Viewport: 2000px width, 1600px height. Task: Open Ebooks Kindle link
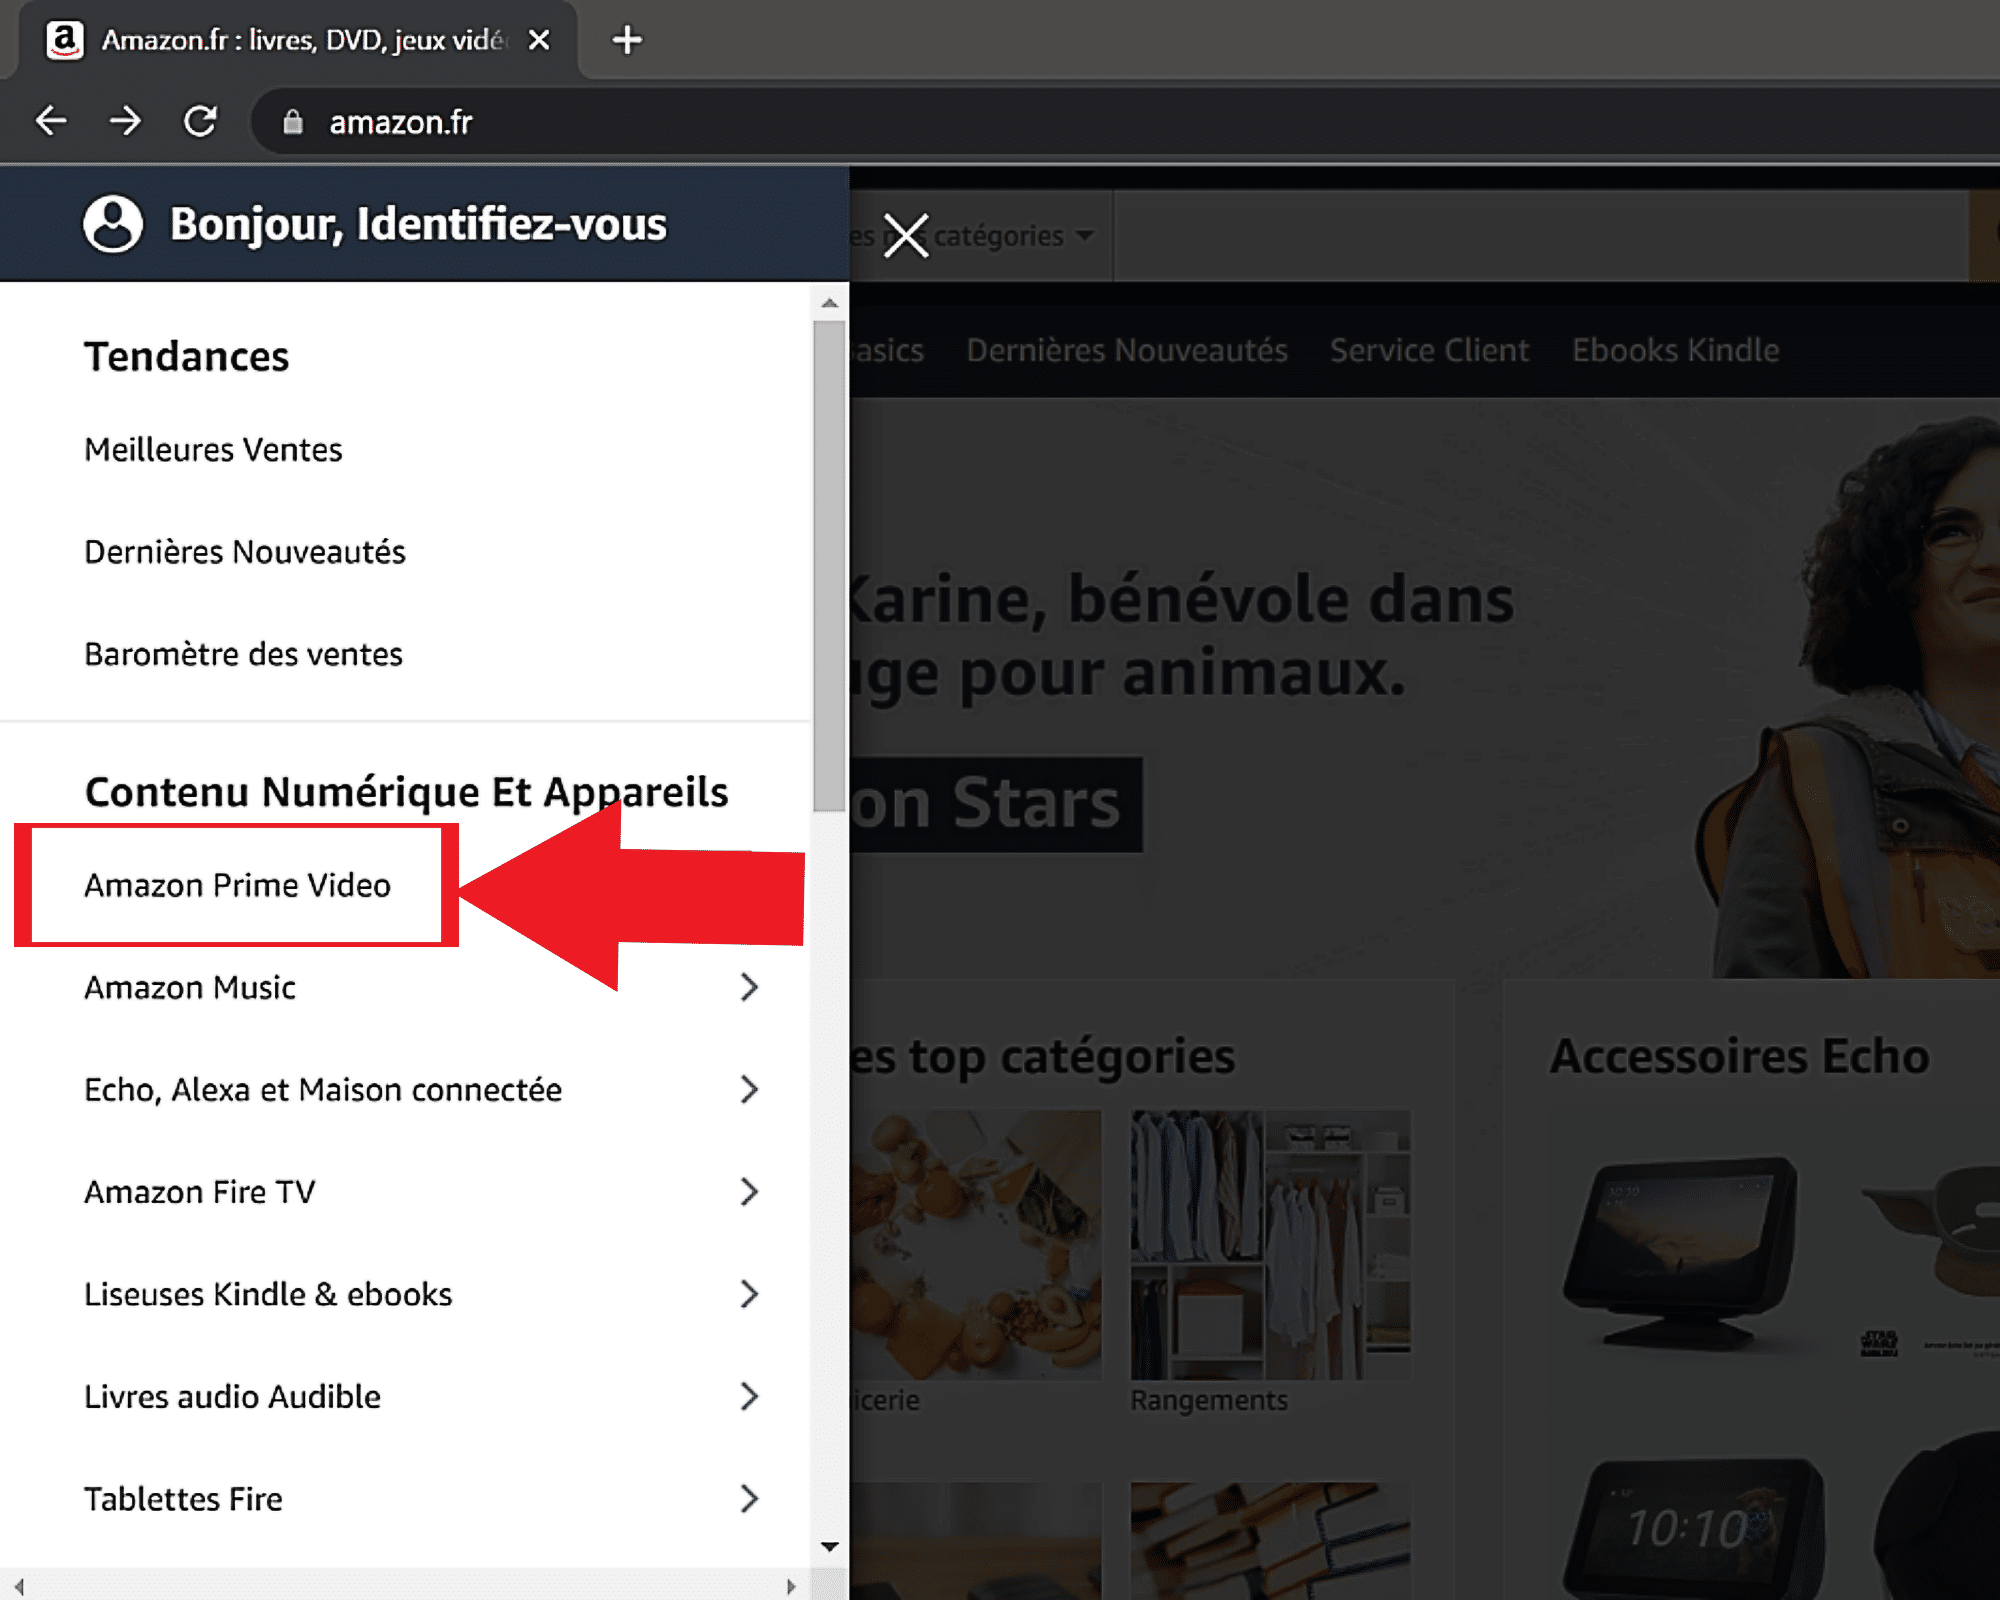[x=1675, y=350]
